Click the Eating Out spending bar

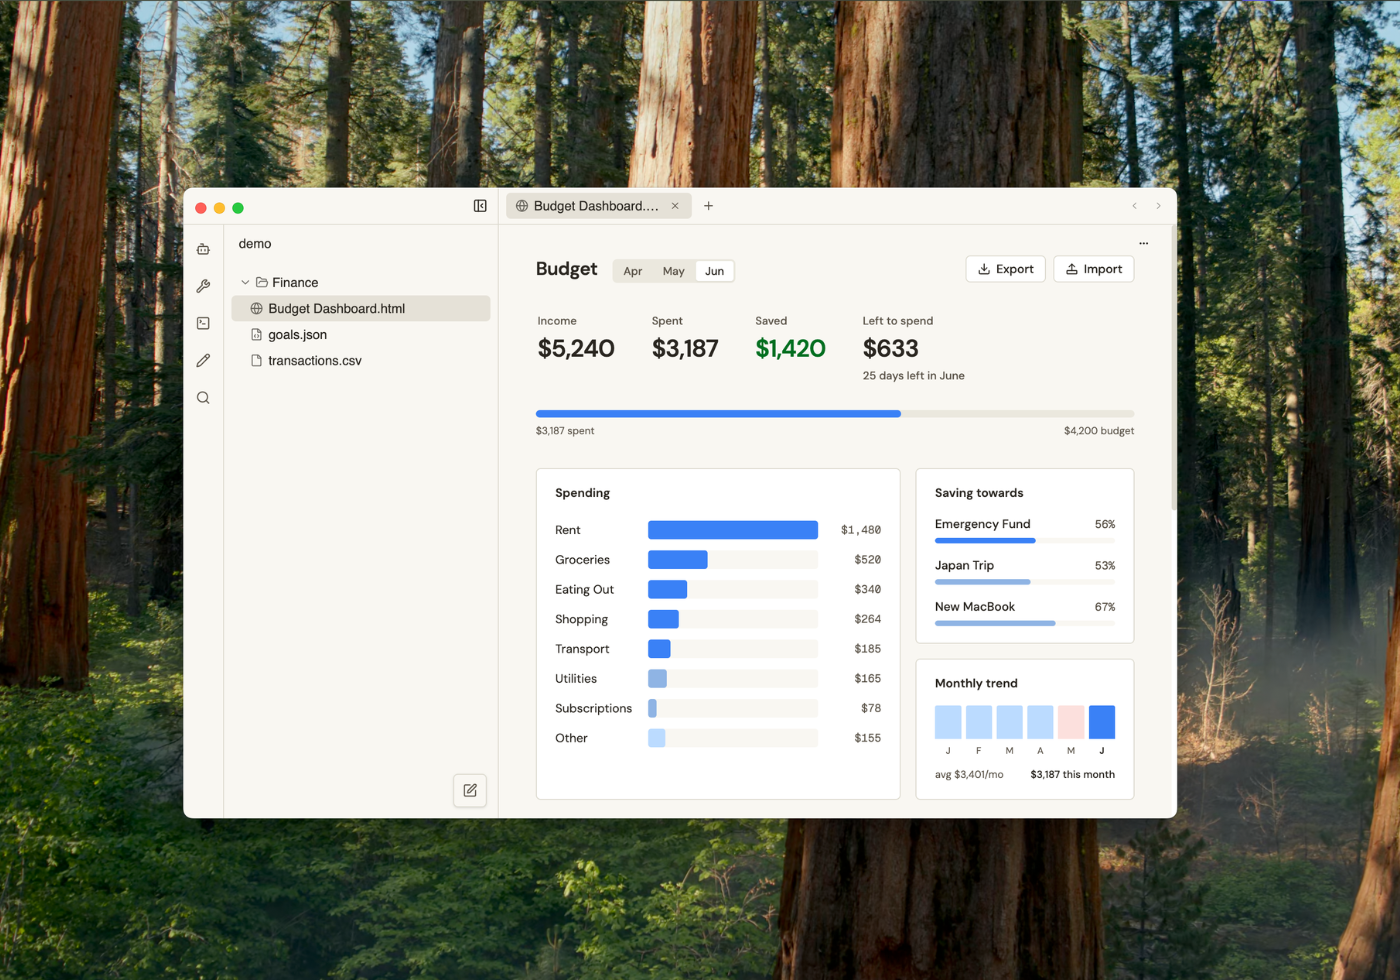click(x=668, y=589)
